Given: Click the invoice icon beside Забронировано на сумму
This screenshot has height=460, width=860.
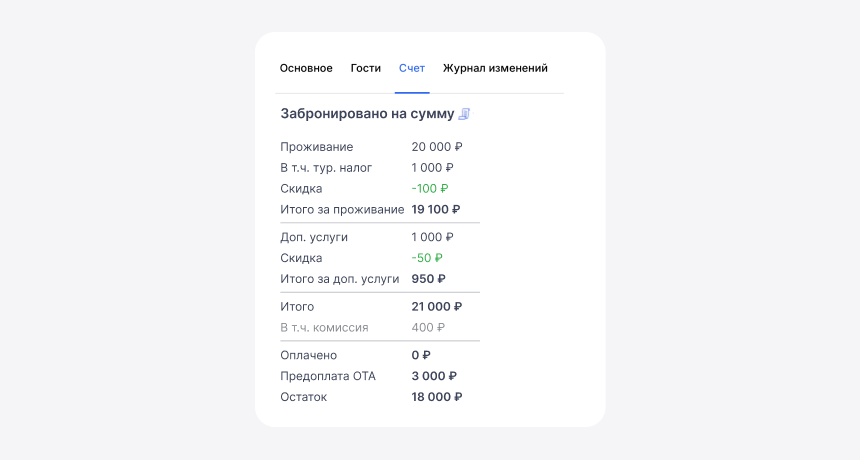Looking at the screenshot, I should (x=464, y=114).
